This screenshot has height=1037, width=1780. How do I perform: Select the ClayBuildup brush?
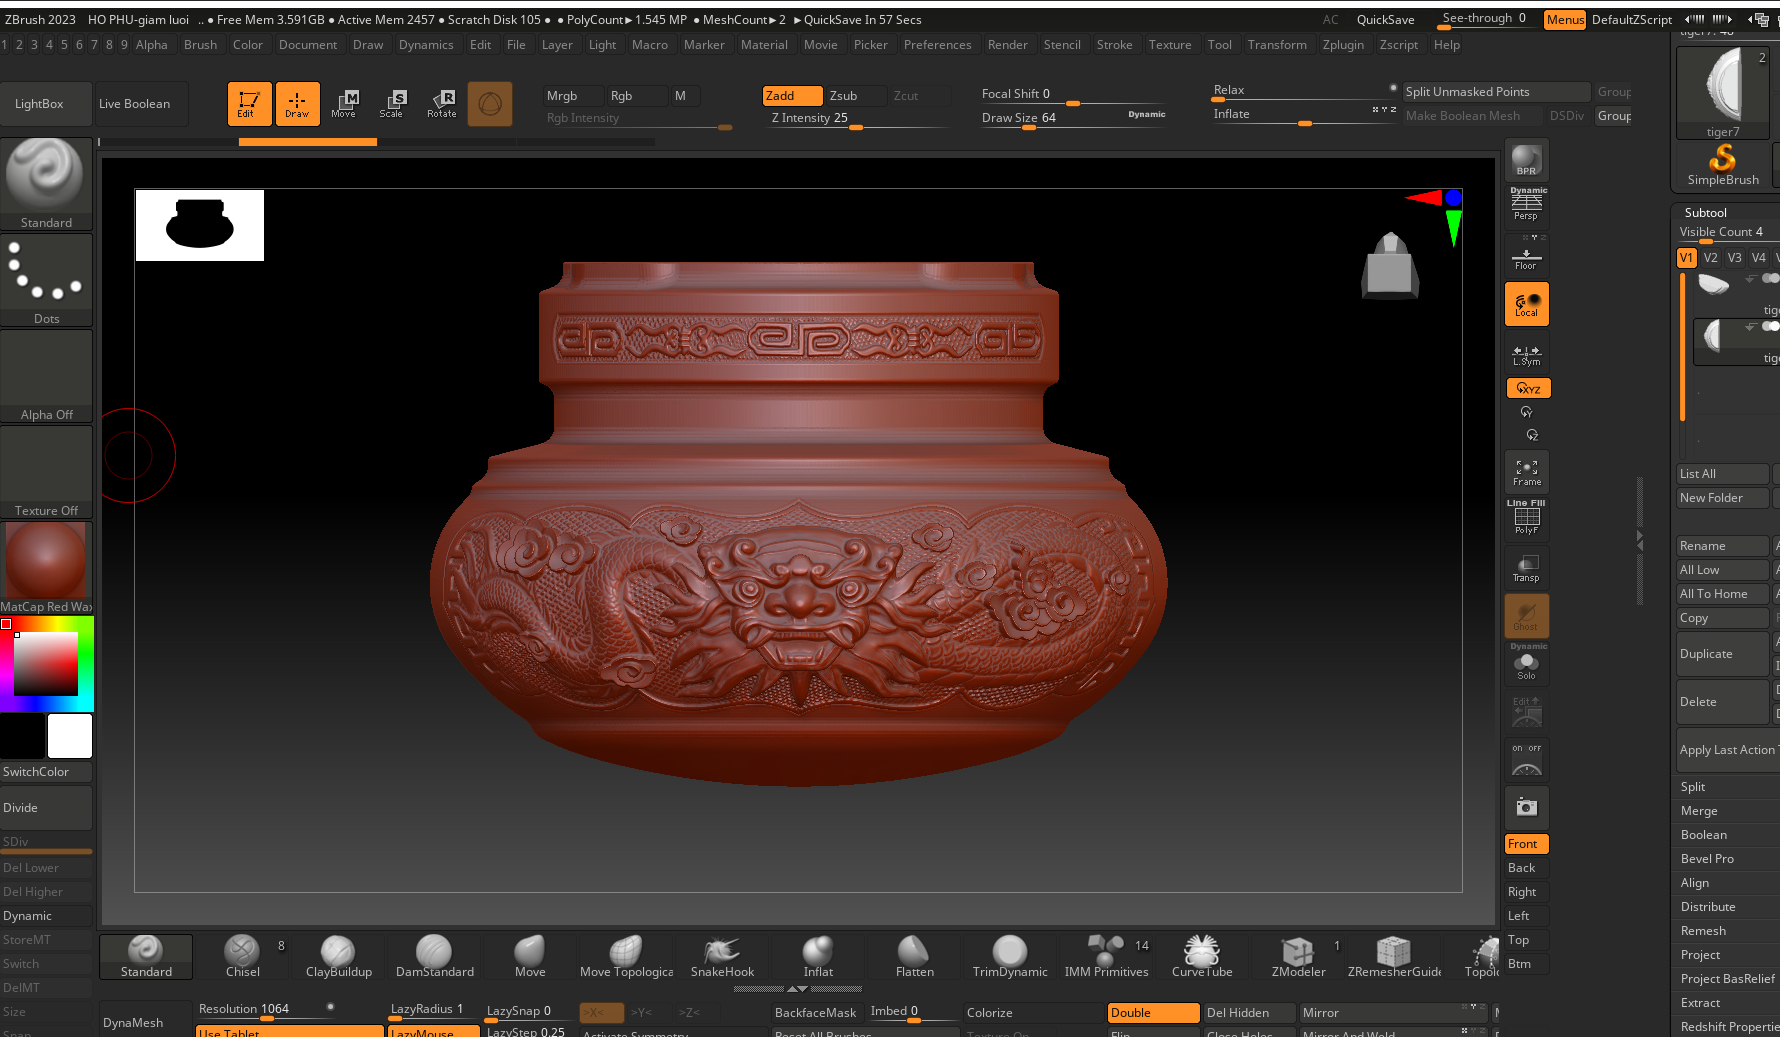(x=338, y=955)
